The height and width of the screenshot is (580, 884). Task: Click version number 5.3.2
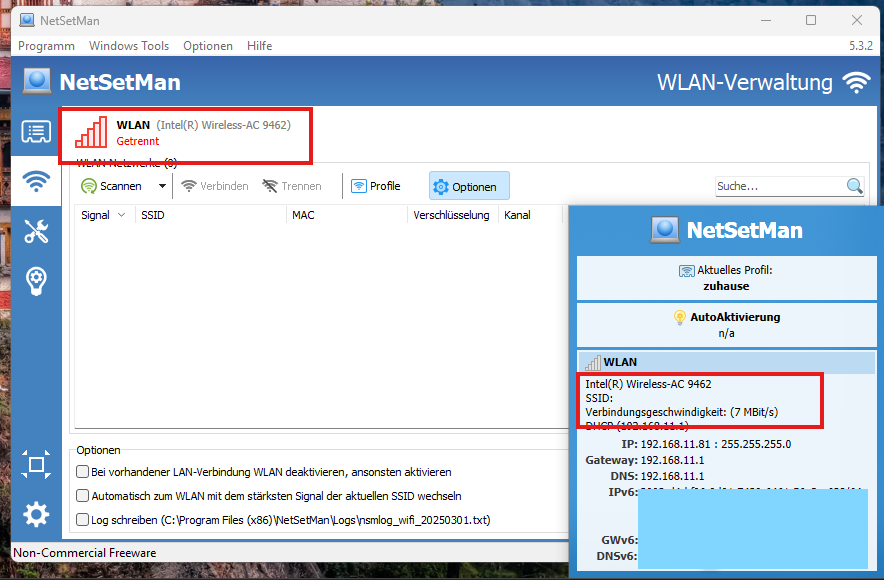[861, 46]
